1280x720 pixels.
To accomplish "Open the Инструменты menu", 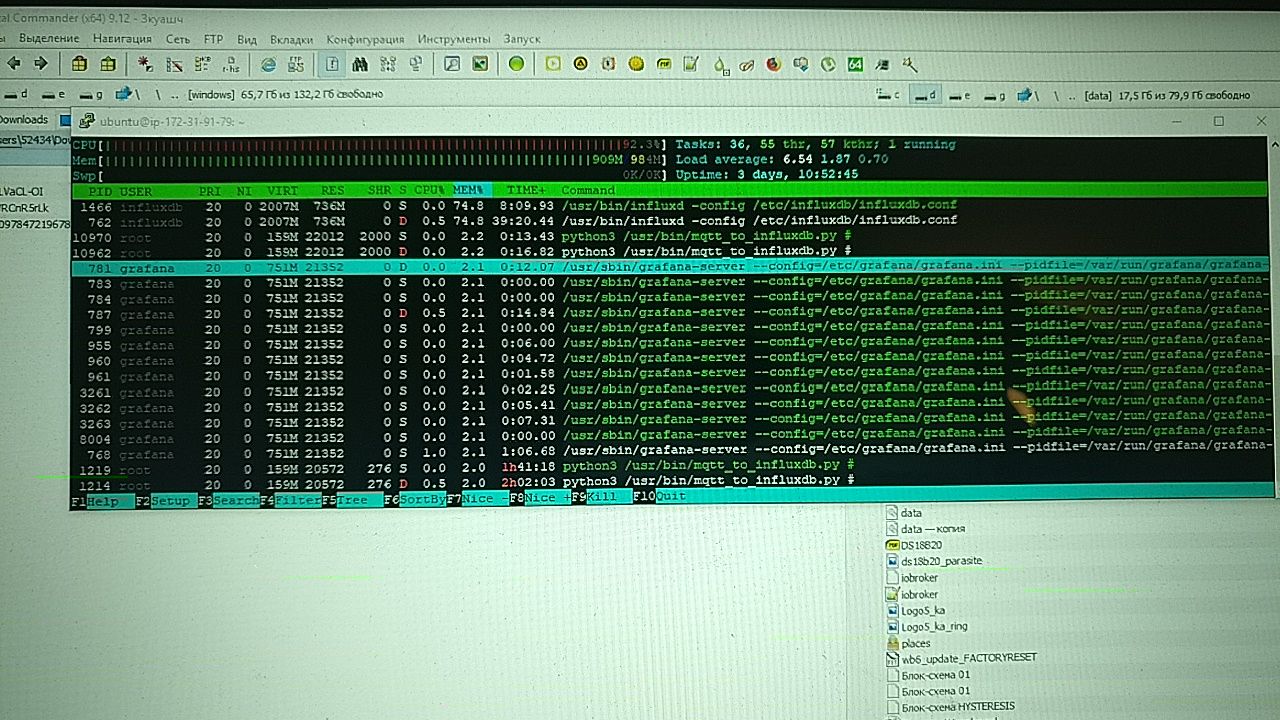I will [x=454, y=39].
